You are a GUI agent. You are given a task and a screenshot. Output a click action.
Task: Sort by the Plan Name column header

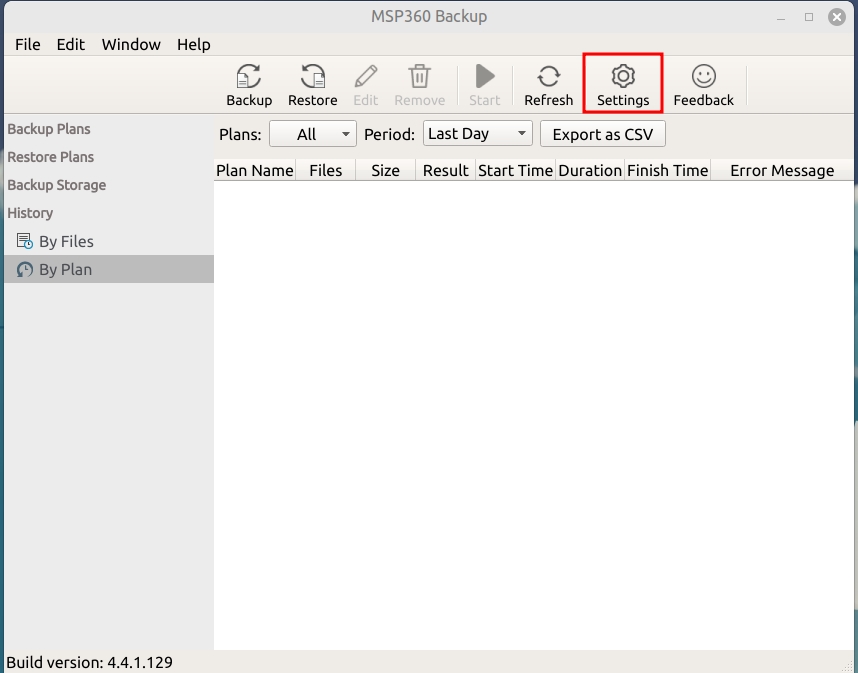[x=254, y=170]
